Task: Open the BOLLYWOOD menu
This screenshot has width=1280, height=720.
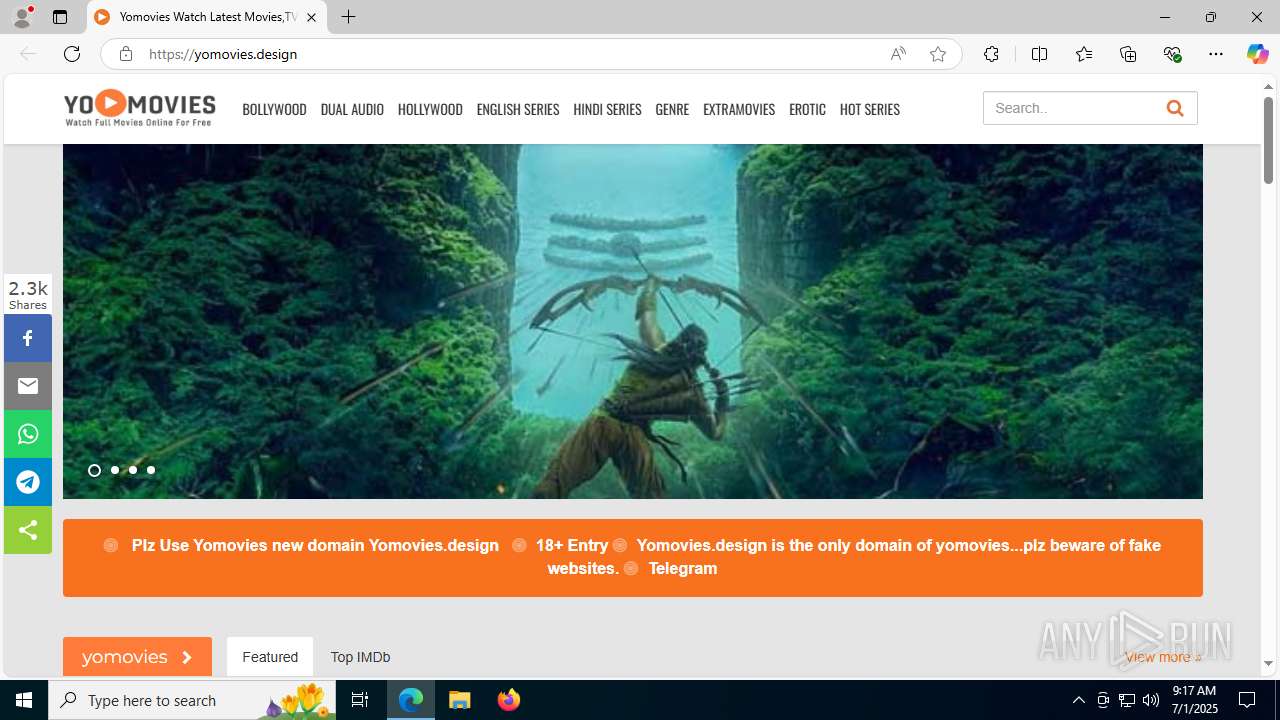Action: (x=274, y=109)
